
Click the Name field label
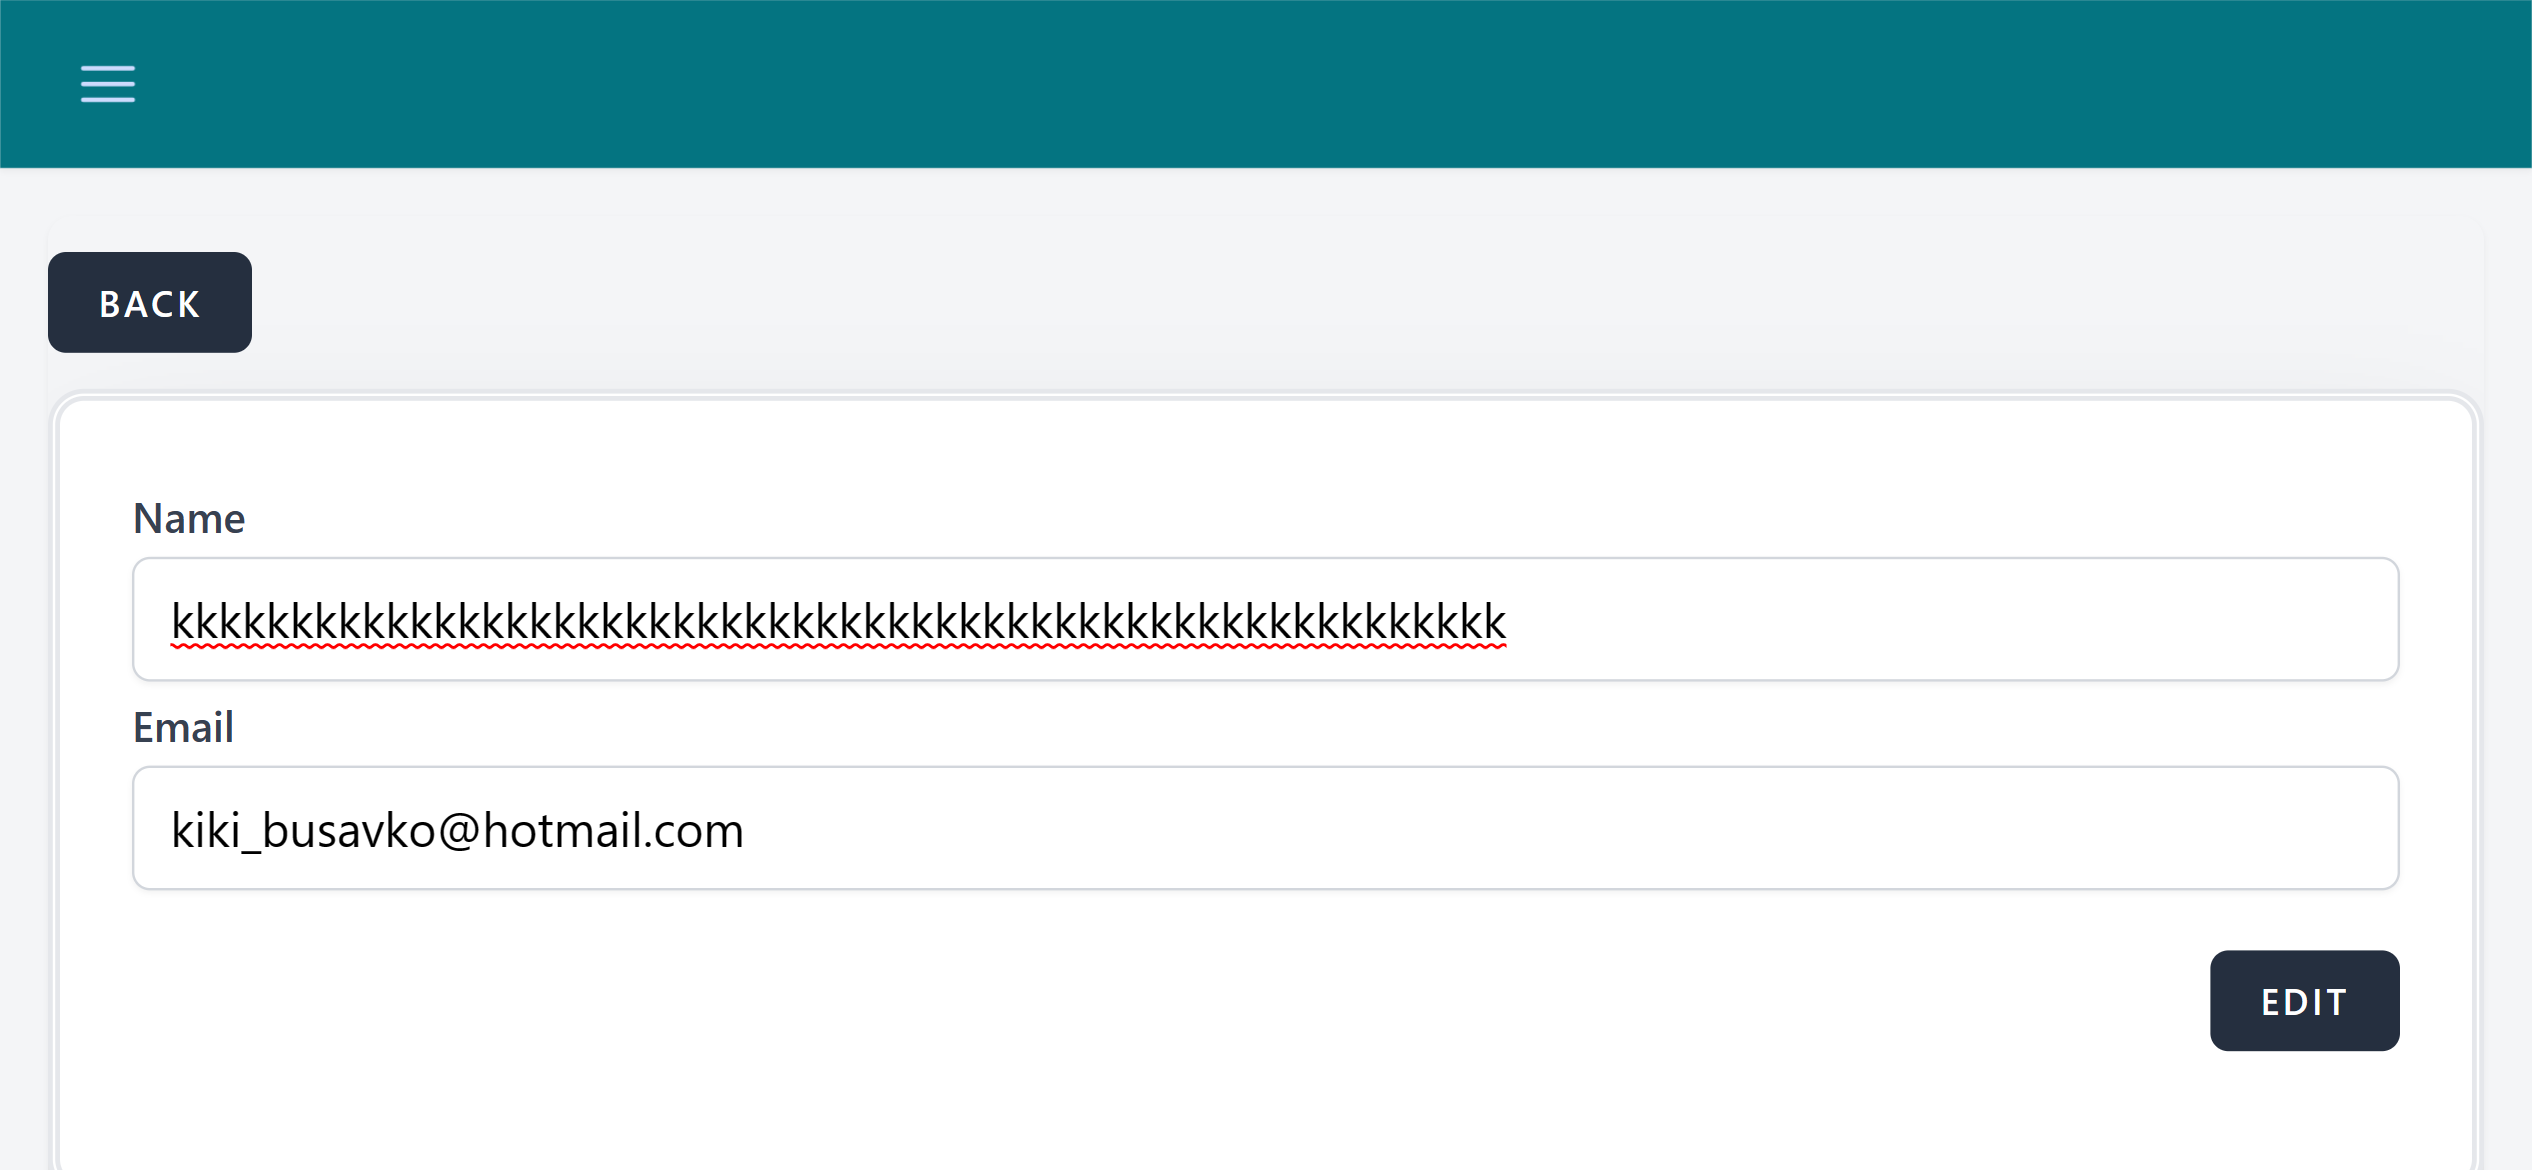click(x=189, y=519)
